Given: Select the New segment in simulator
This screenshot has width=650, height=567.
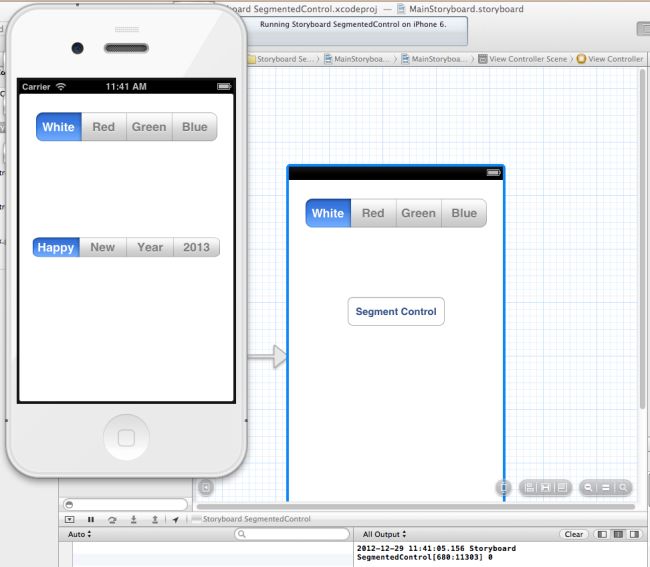Looking at the screenshot, I should pos(103,247).
